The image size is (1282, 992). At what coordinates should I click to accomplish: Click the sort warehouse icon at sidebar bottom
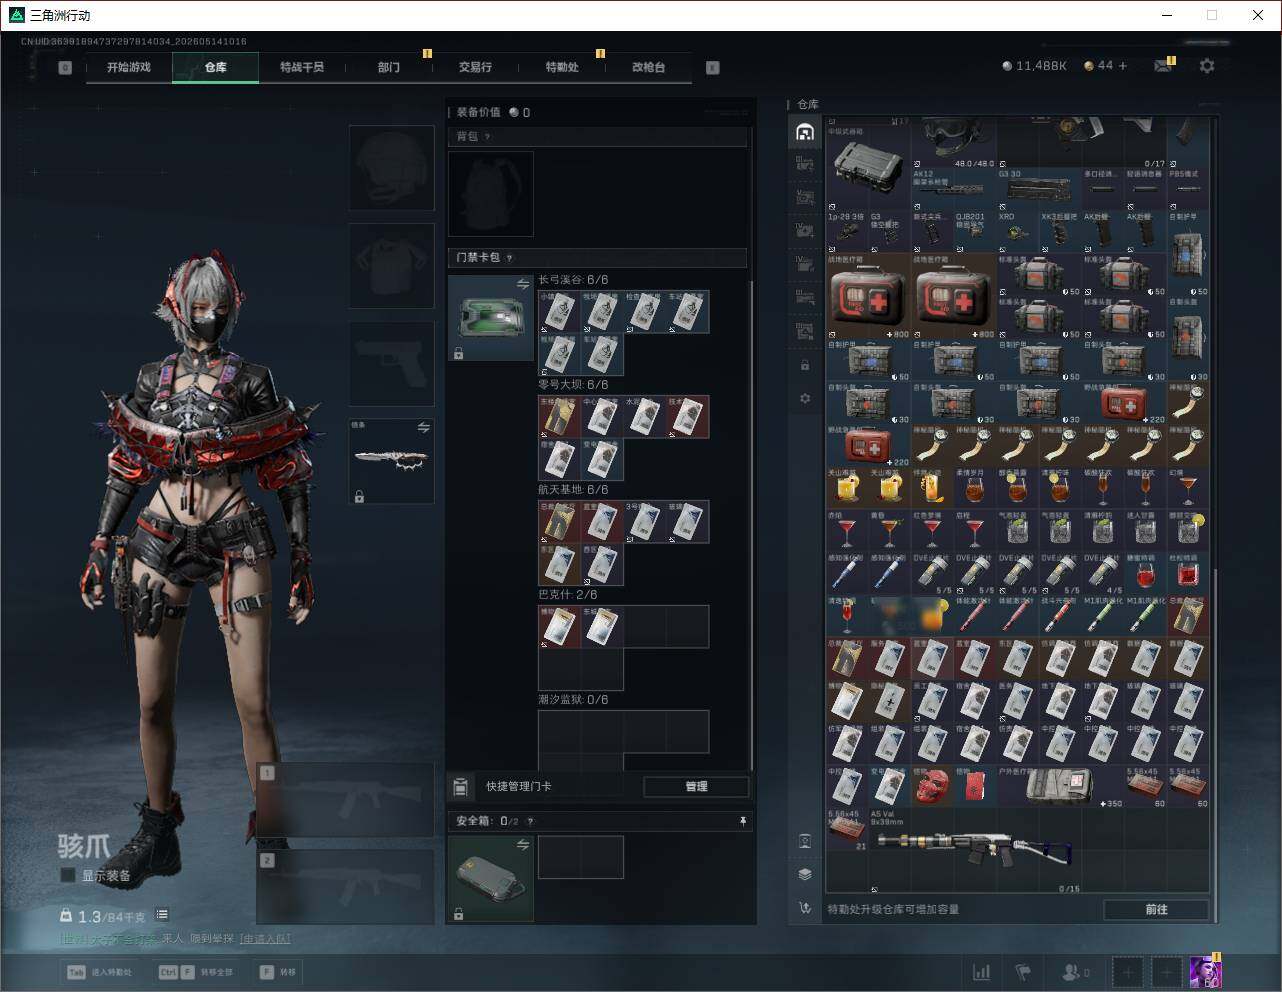(805, 908)
